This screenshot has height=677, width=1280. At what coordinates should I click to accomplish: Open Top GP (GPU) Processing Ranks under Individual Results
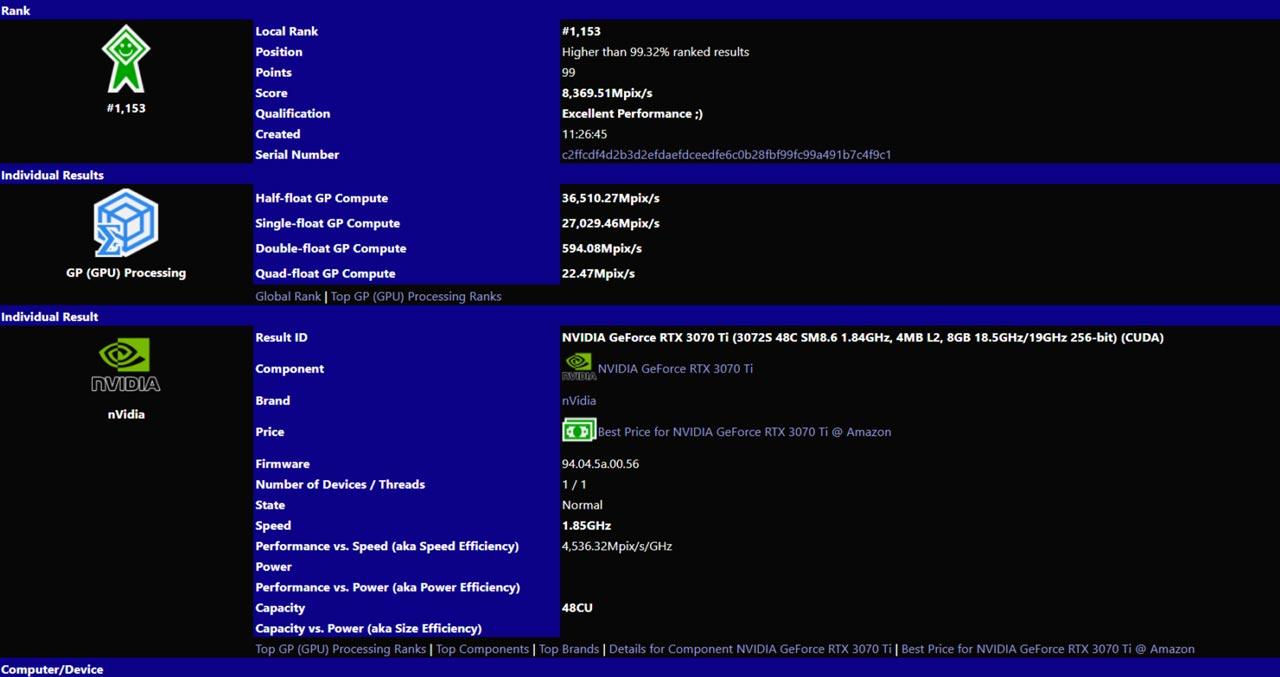[416, 296]
